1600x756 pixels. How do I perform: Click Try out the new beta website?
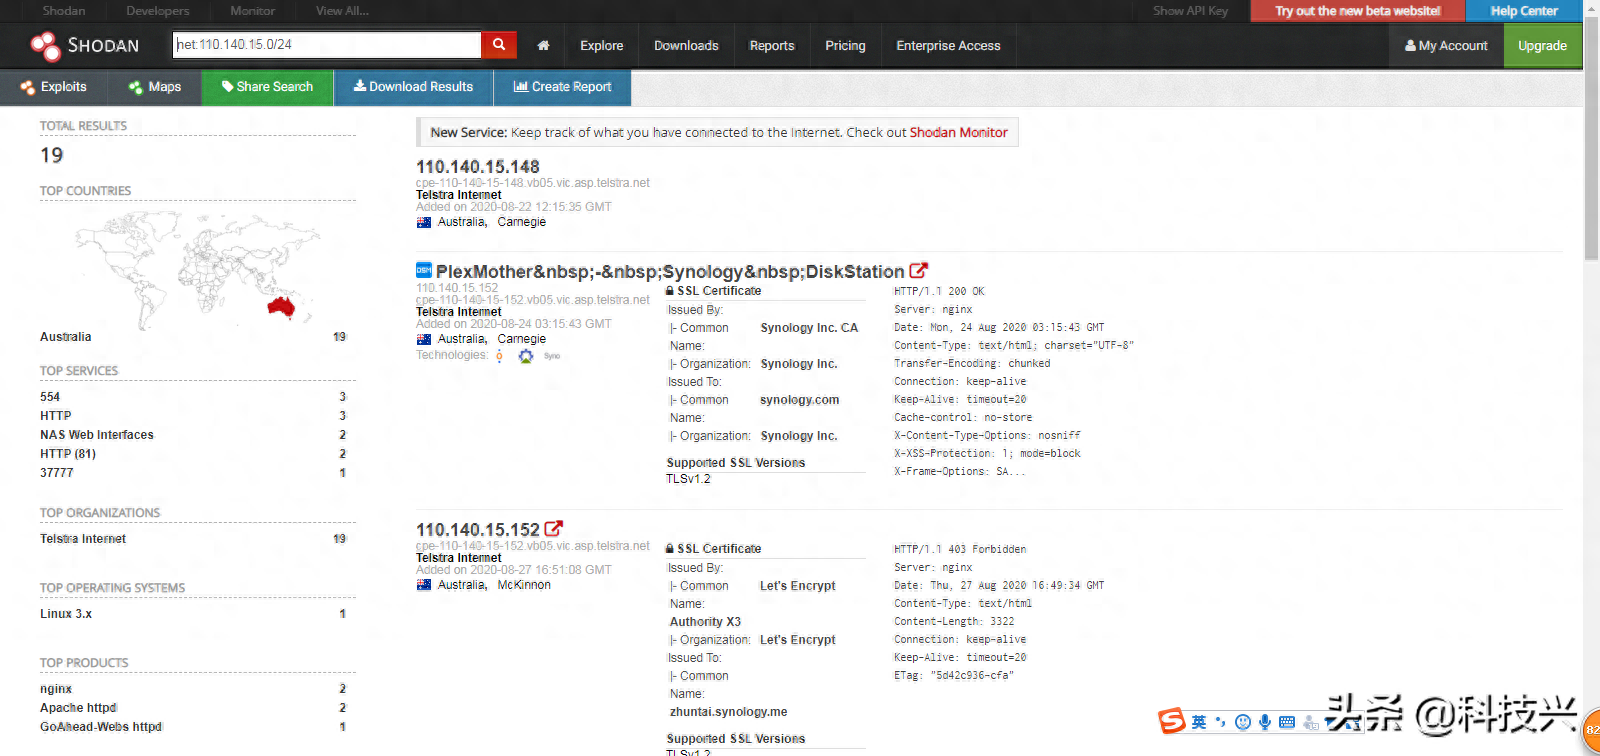(1357, 11)
